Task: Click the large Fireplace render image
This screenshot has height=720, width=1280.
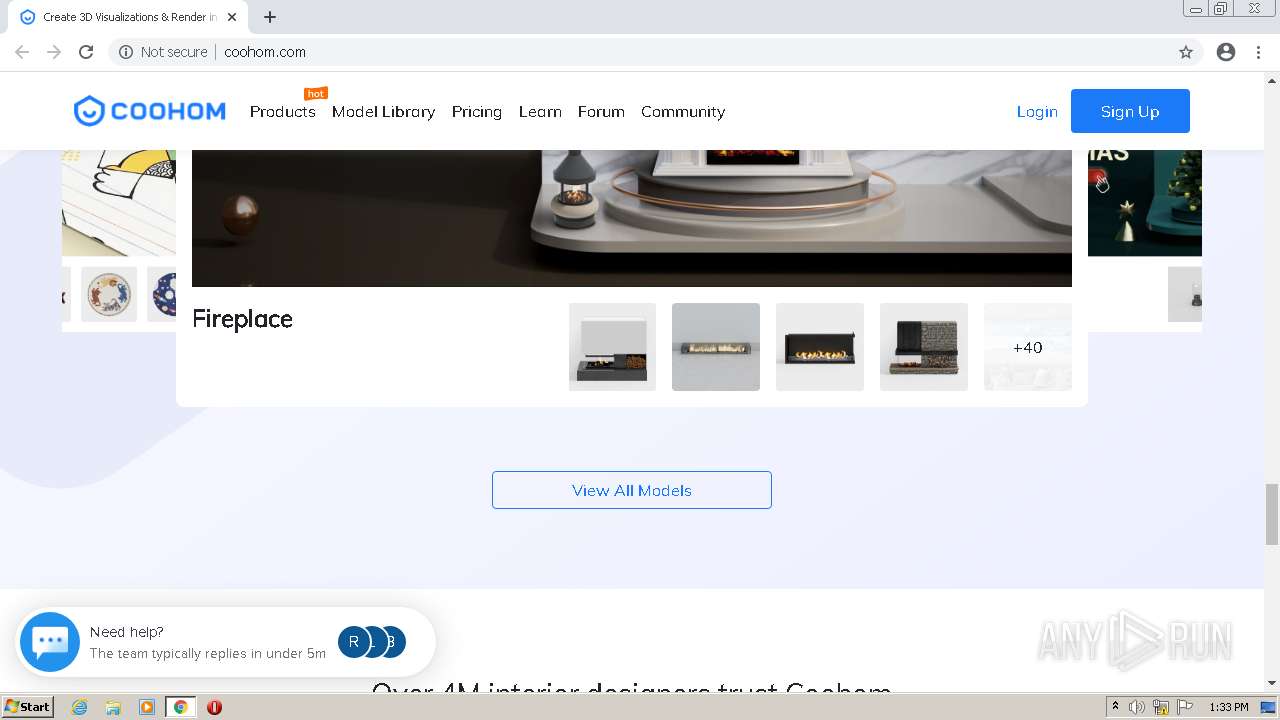Action: pyautogui.click(x=632, y=218)
